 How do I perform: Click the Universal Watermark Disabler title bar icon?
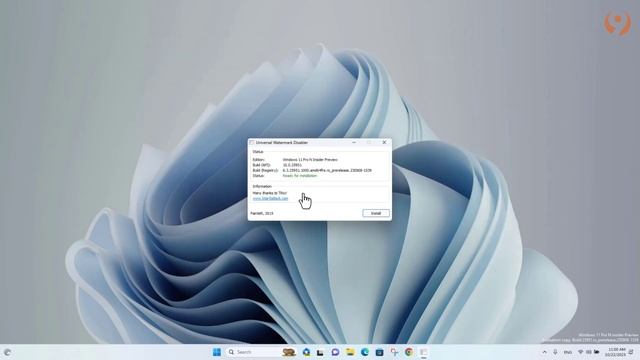click(252, 142)
